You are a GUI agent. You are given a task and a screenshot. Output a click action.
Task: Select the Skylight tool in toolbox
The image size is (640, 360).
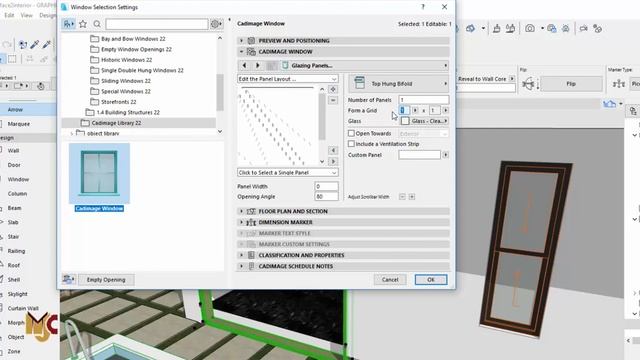(x=17, y=294)
